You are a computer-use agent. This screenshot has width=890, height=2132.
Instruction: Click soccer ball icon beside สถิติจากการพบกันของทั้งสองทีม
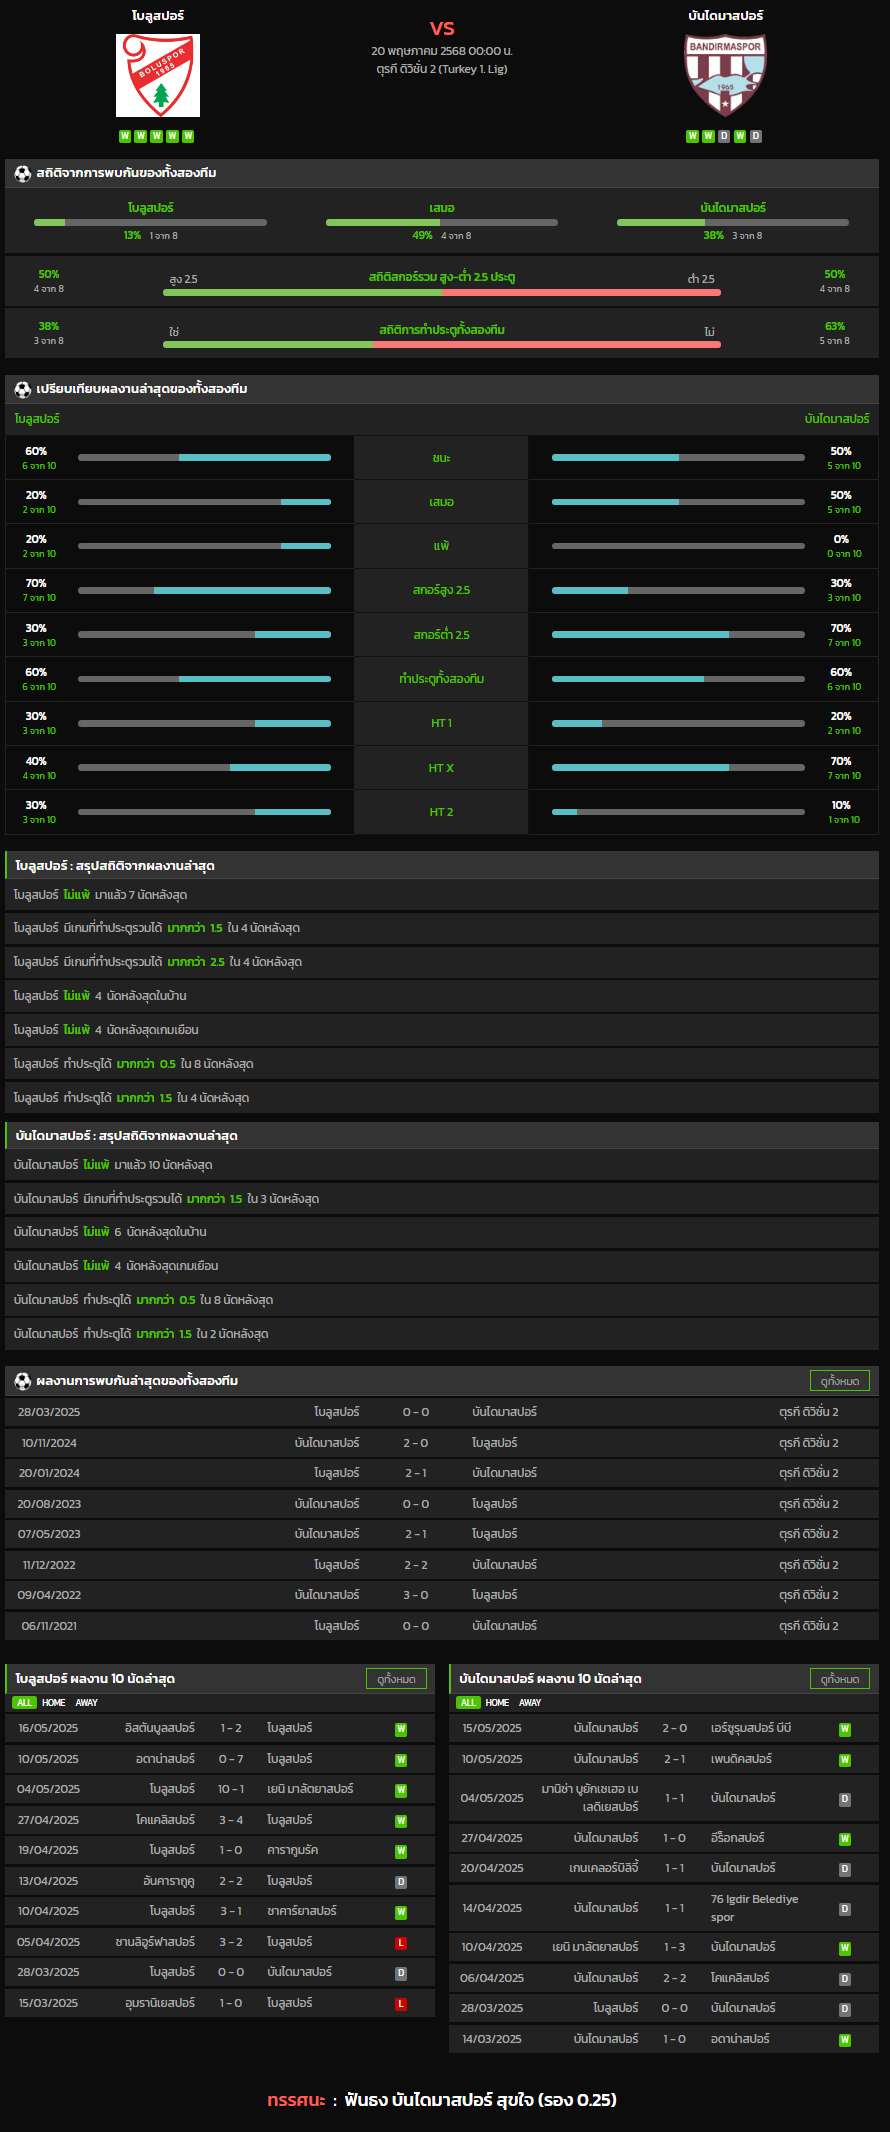(23, 173)
